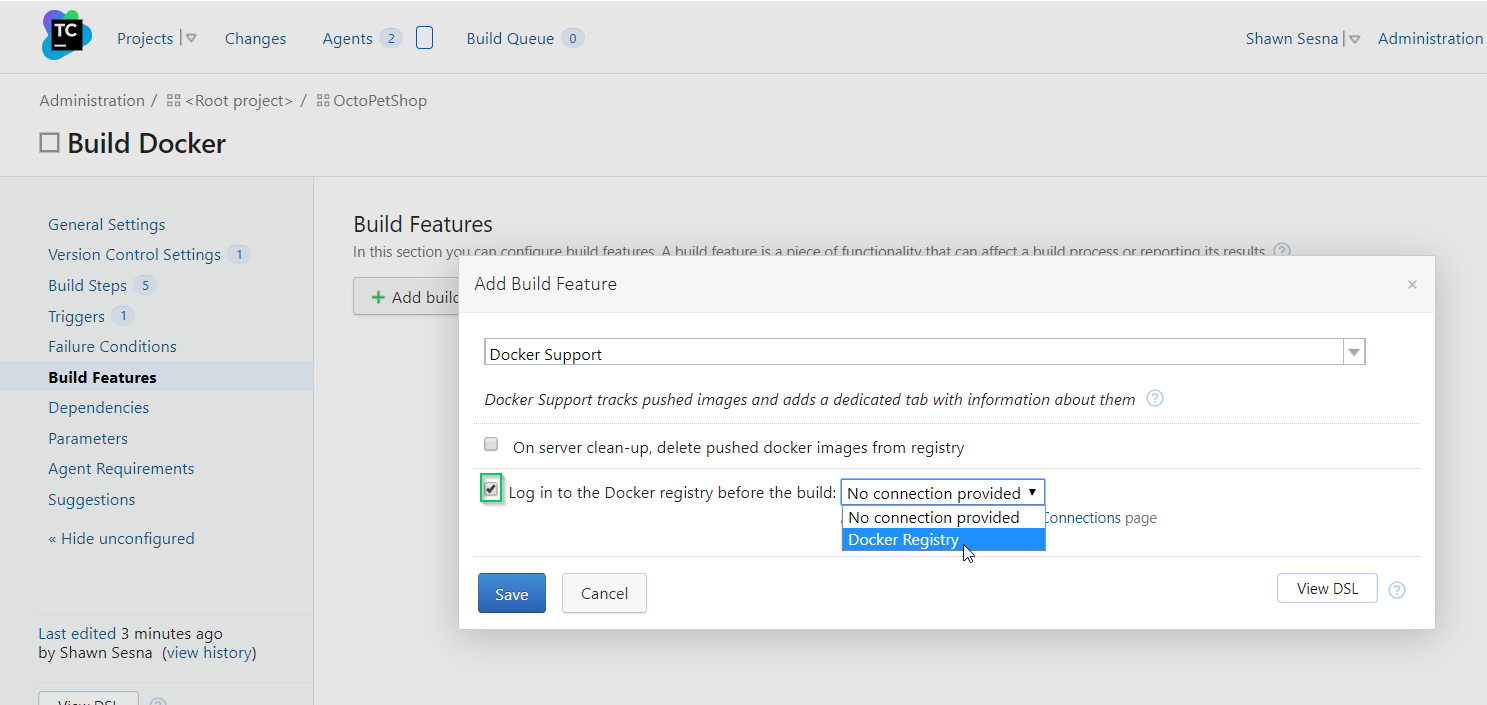Viewport: 1487px width, 705px height.
Task: Open the Docker Support feature type dropdown
Action: 1354,352
